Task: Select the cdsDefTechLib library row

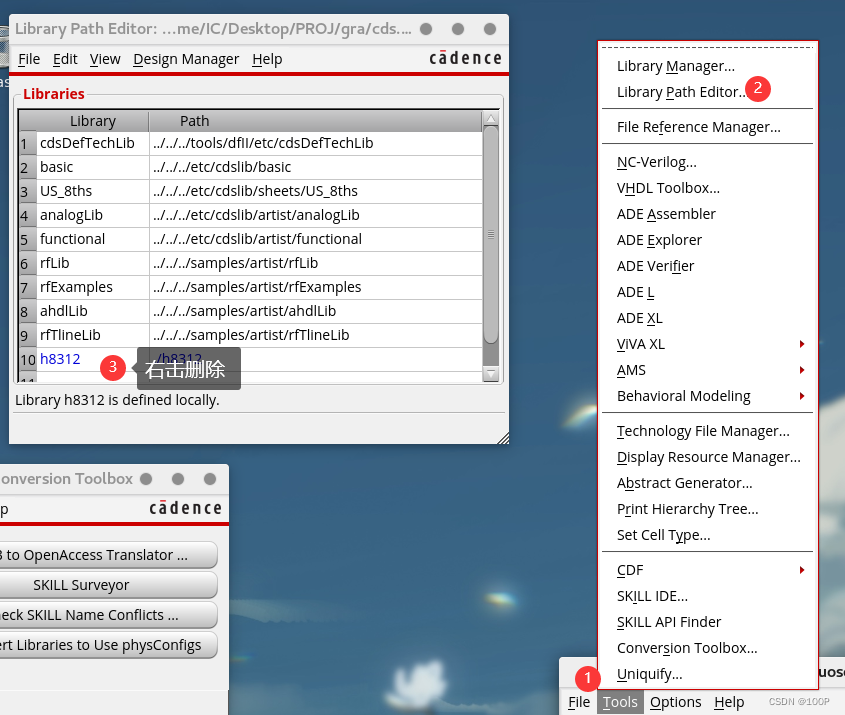Action: point(251,143)
